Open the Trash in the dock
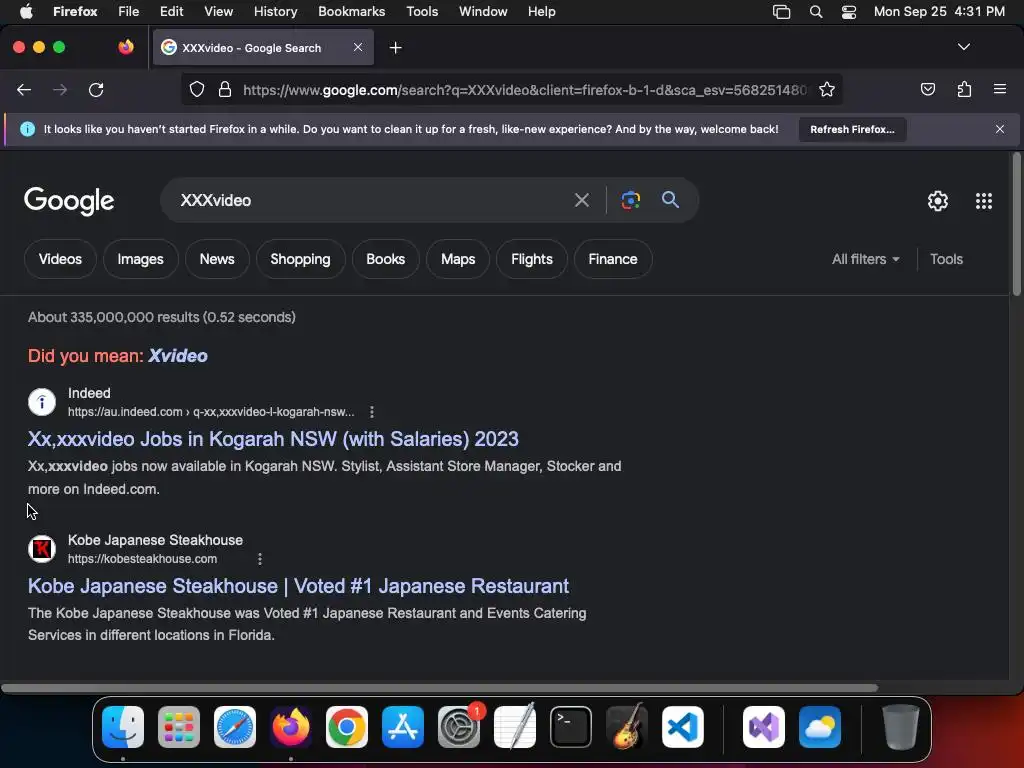 click(901, 726)
